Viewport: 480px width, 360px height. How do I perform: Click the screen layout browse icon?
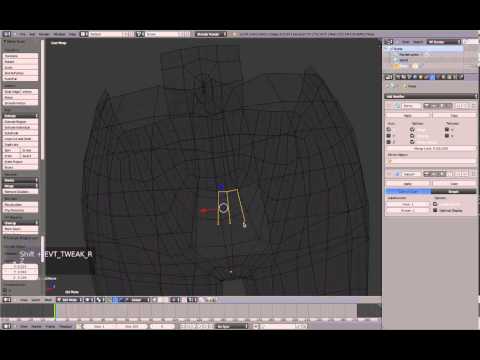tap(84, 34)
